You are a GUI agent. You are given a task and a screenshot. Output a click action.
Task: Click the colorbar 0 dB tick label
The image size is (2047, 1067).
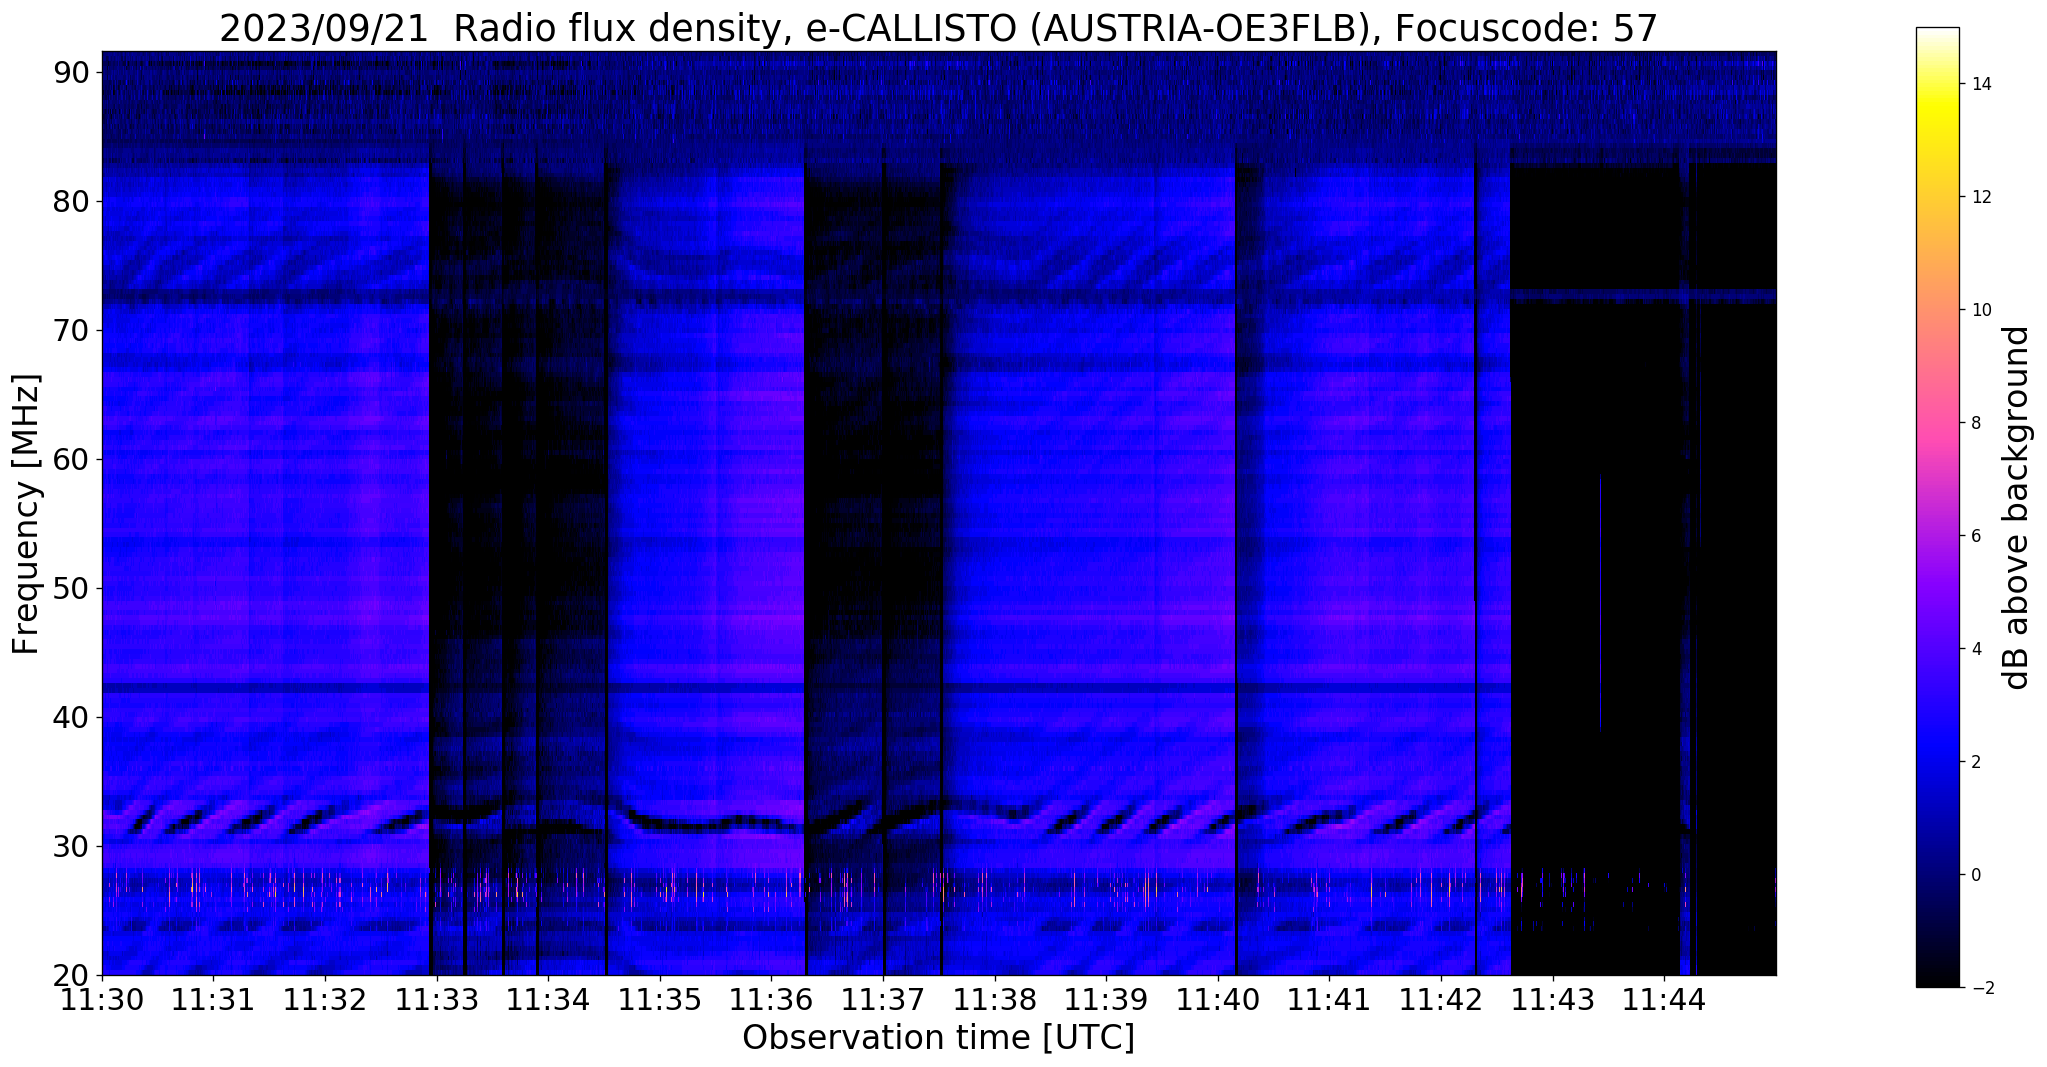[x=1974, y=875]
